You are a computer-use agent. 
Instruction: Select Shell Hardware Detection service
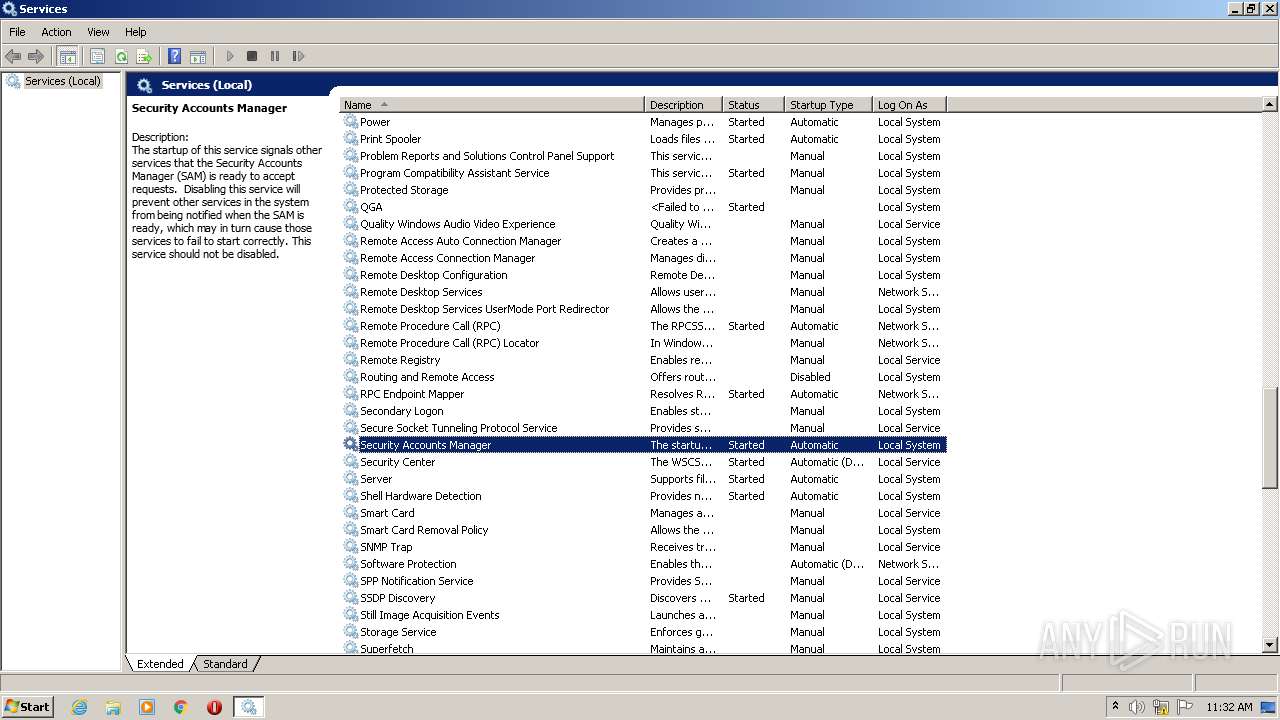point(643,496)
